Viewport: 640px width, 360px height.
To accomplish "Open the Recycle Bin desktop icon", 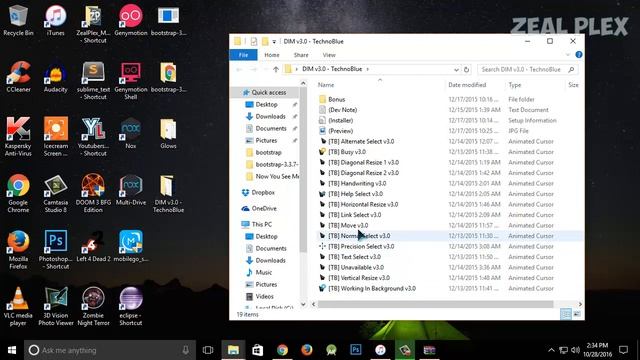I will [18, 20].
